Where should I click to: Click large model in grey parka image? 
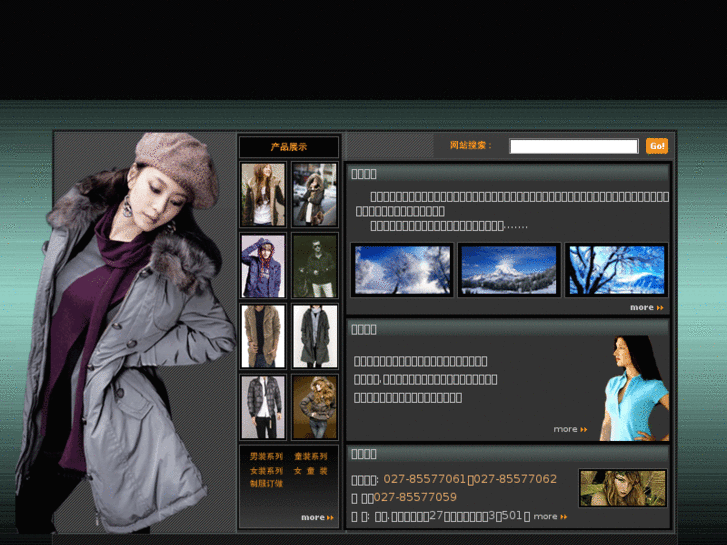125,333
